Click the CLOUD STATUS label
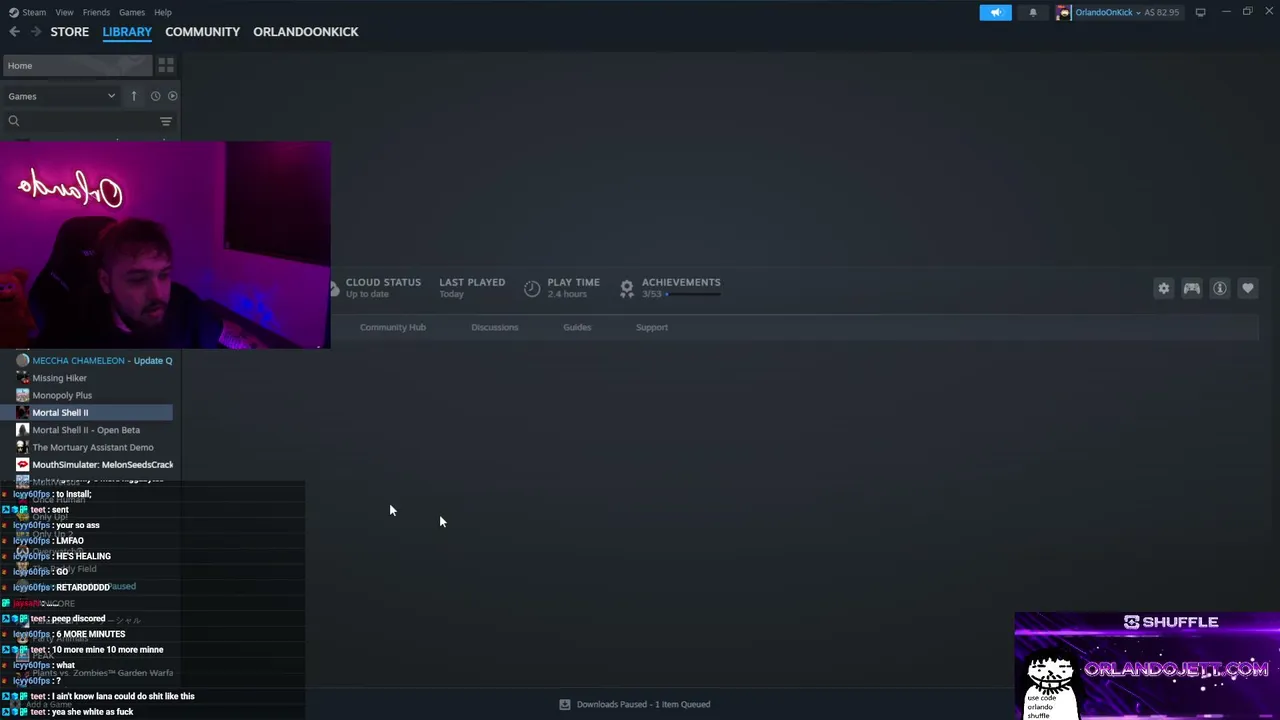The height and width of the screenshot is (720, 1280). click(383, 282)
